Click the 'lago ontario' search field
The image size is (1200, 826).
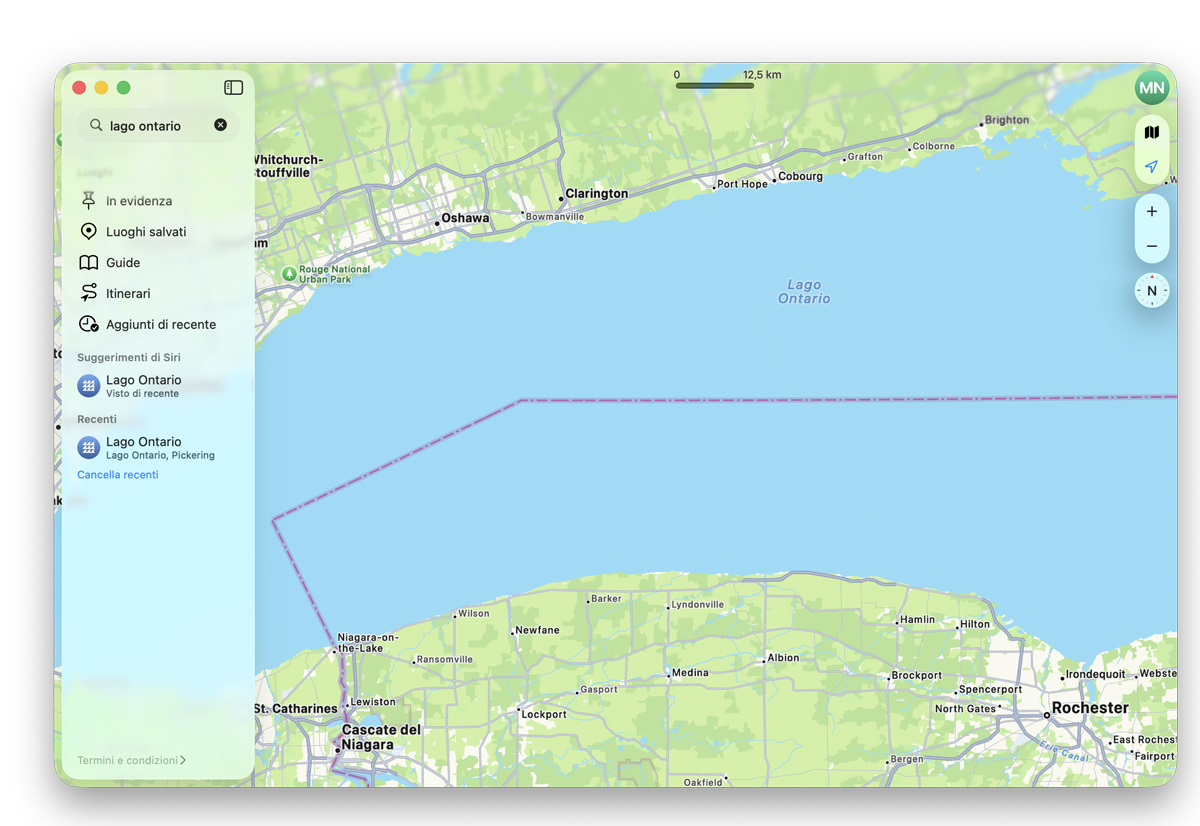pyautogui.click(x=158, y=126)
